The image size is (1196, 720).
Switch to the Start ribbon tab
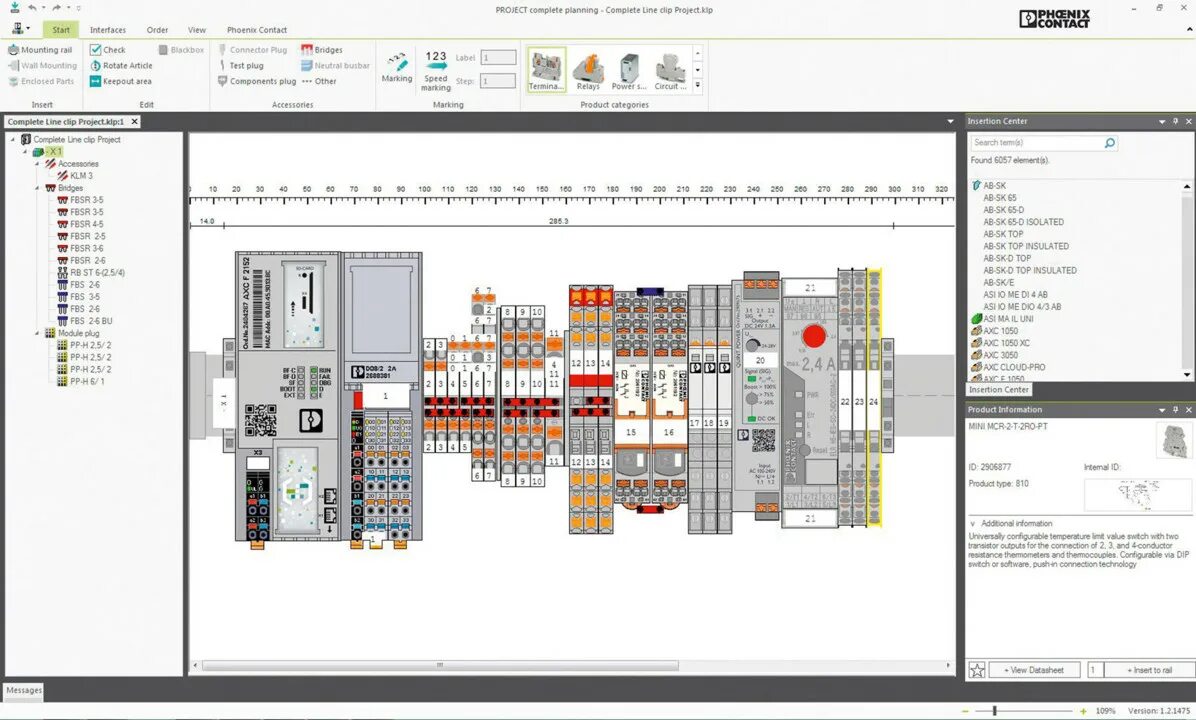point(61,30)
